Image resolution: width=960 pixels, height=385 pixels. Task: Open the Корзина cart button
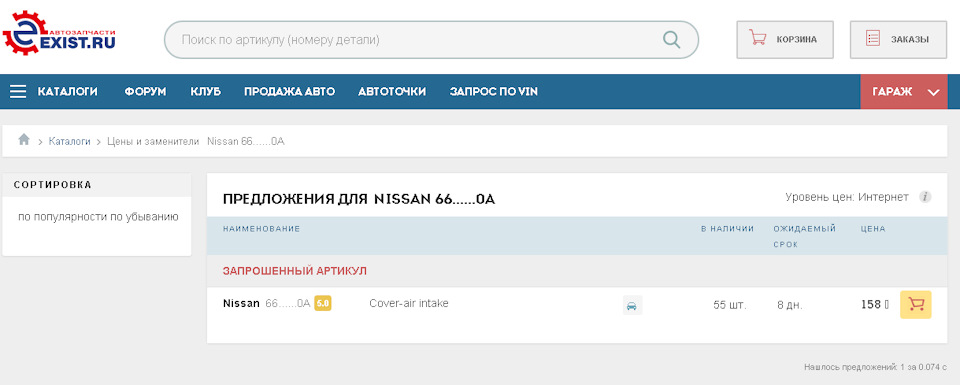point(784,40)
